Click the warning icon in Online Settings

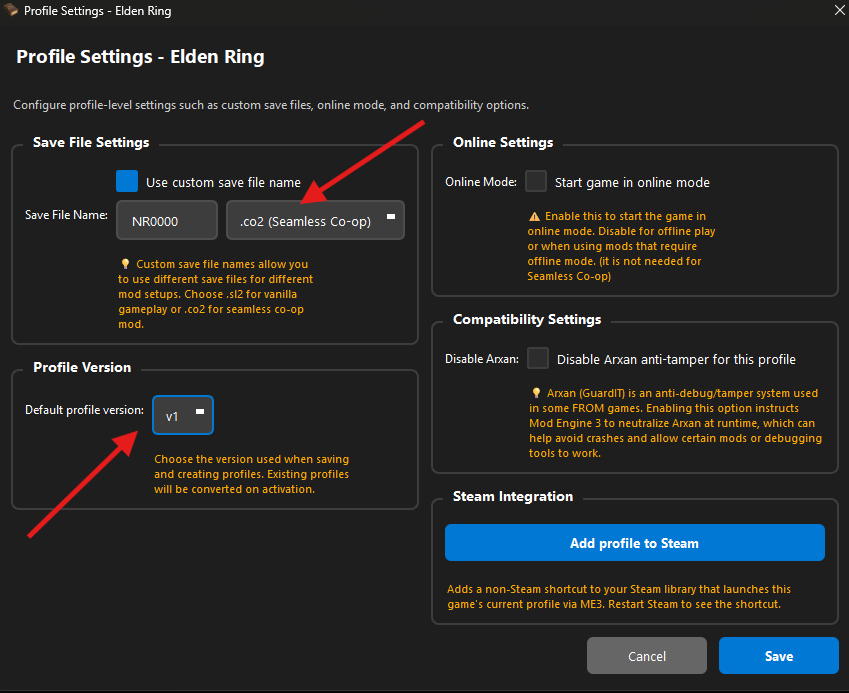pyautogui.click(x=535, y=216)
